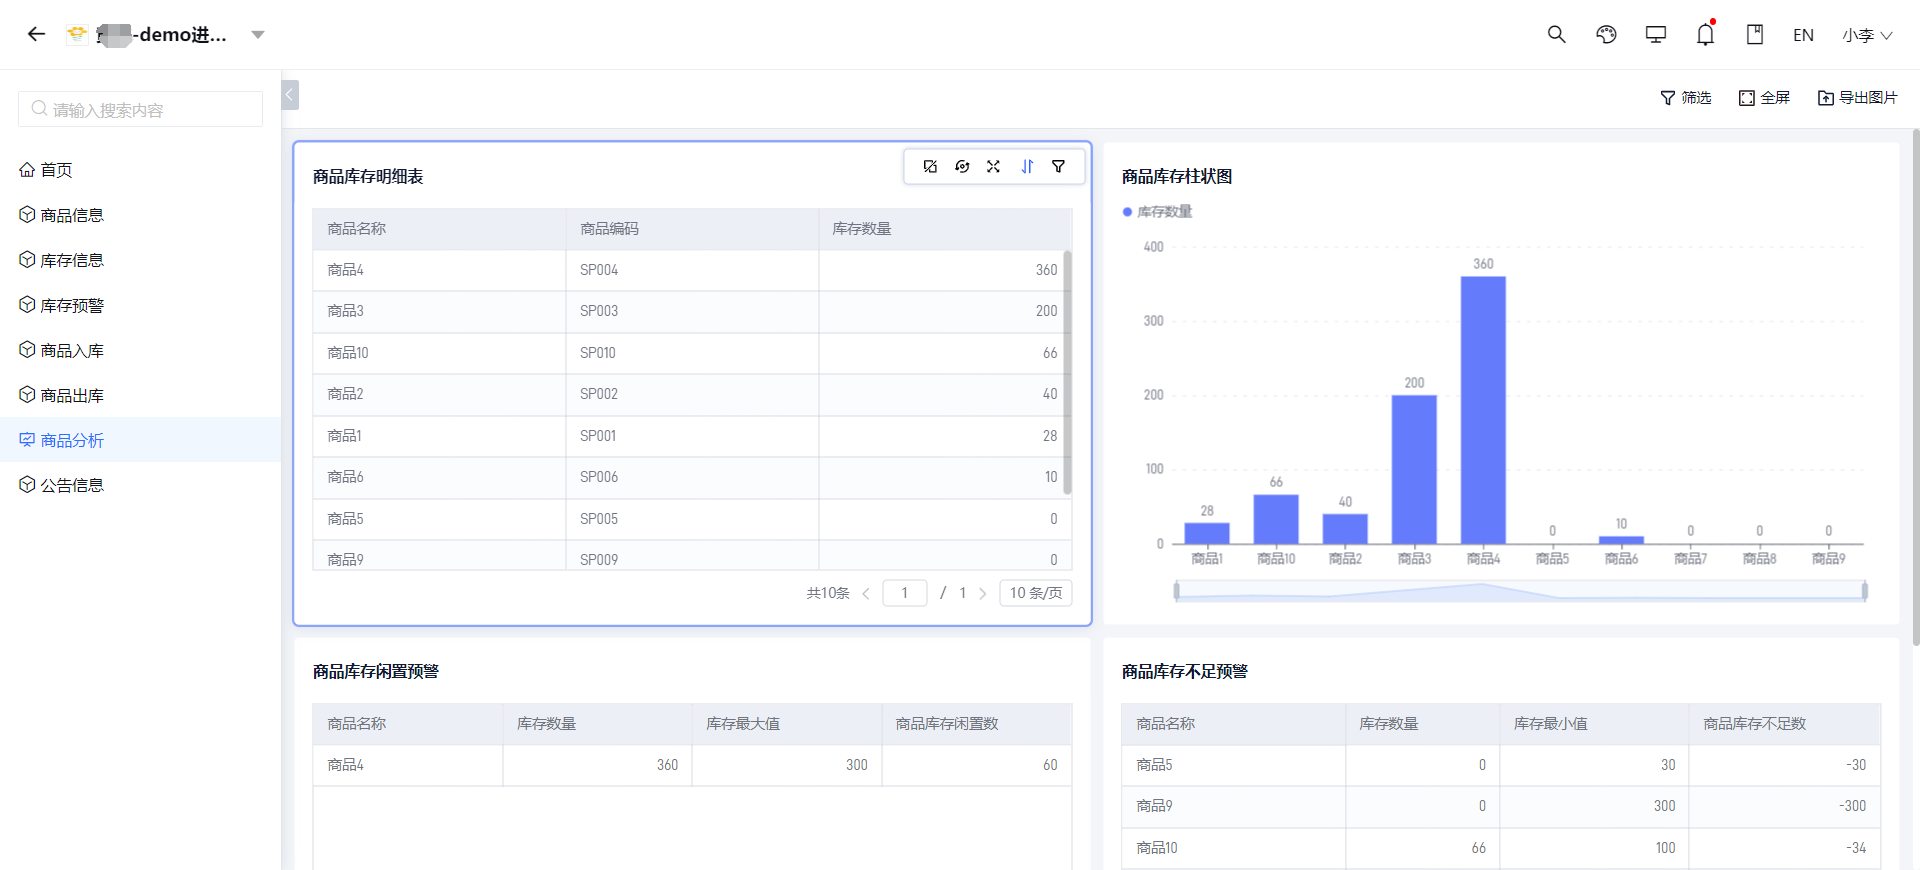The width and height of the screenshot is (1920, 870).
Task: Focus the sidebar search input field
Action: (140, 109)
